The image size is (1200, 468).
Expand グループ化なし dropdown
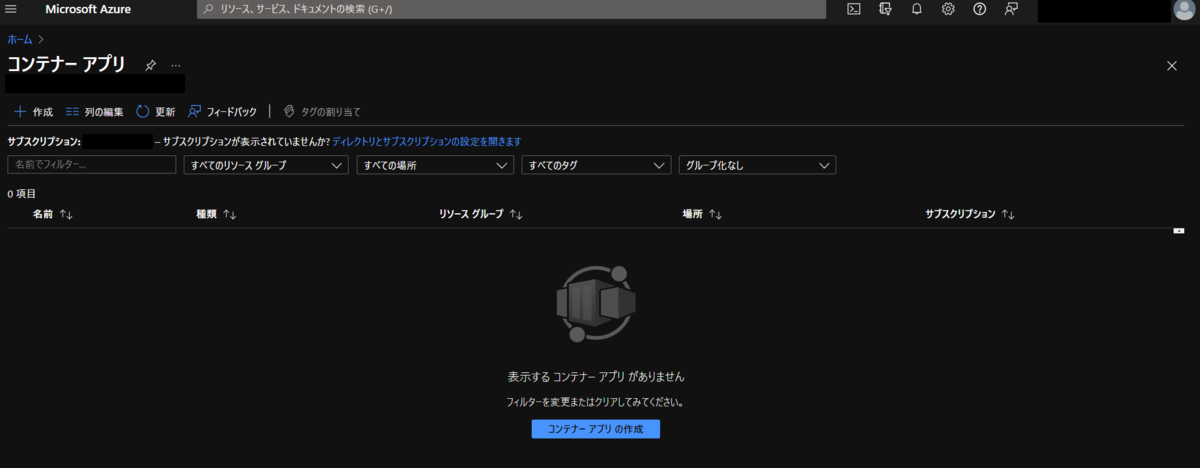click(x=757, y=165)
